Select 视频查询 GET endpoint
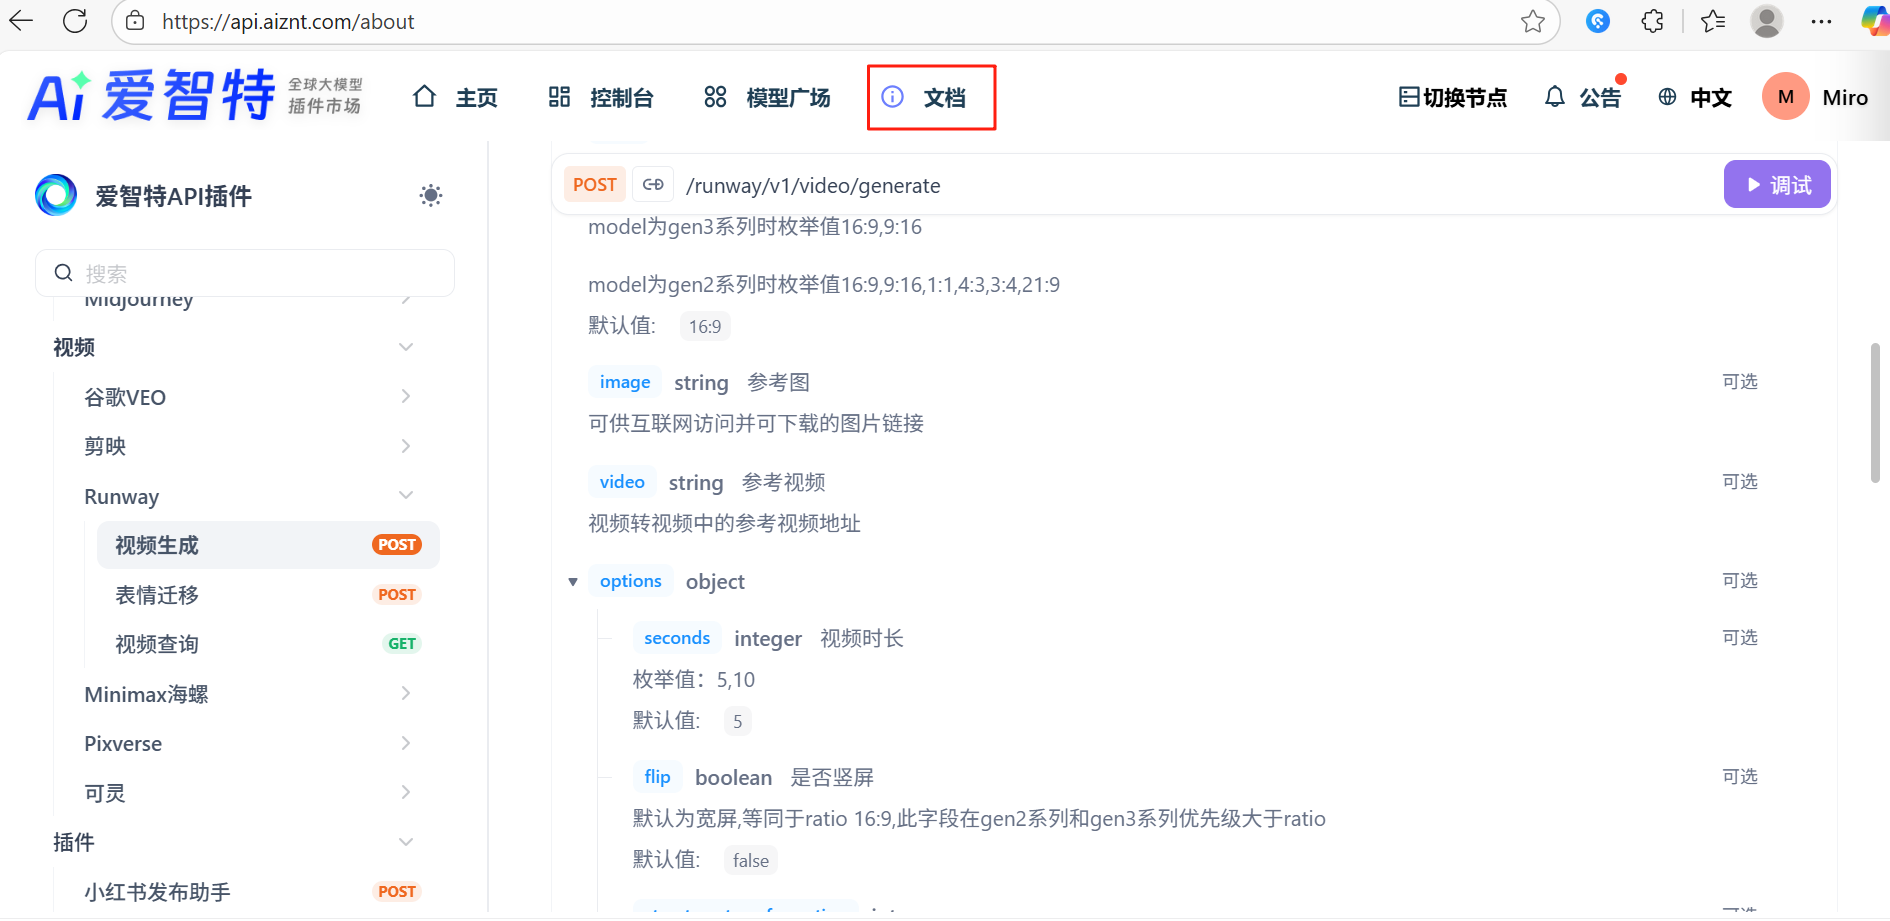1890x921 pixels. click(268, 644)
